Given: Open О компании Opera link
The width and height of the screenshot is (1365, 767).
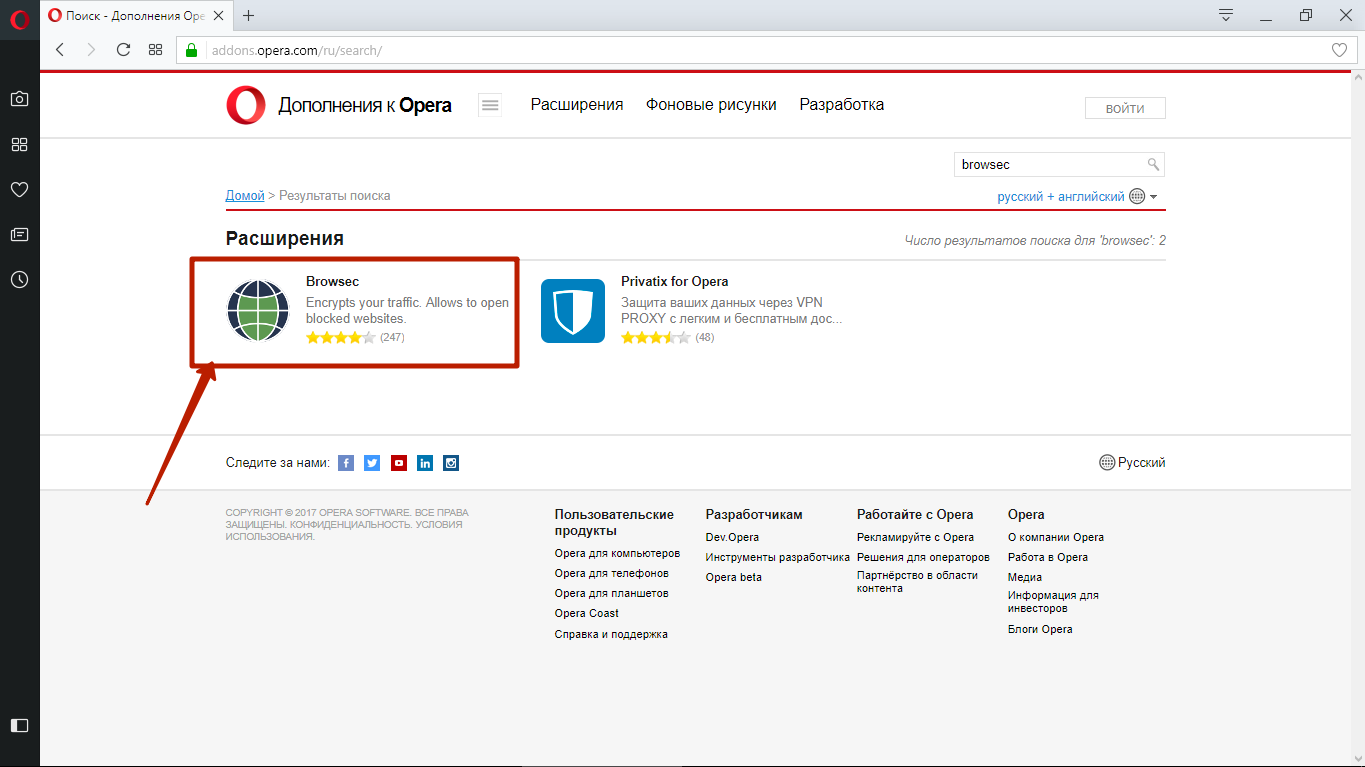Looking at the screenshot, I should tap(1056, 538).
